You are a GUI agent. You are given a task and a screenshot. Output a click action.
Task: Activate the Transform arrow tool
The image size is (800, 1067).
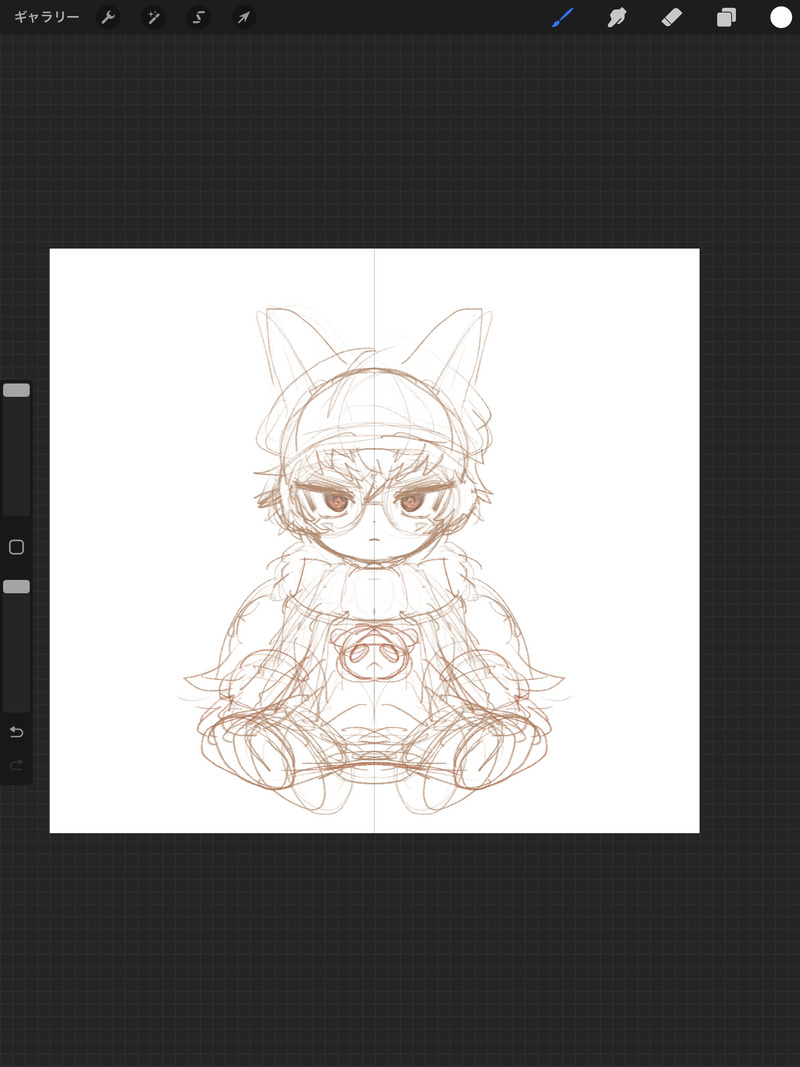244,17
